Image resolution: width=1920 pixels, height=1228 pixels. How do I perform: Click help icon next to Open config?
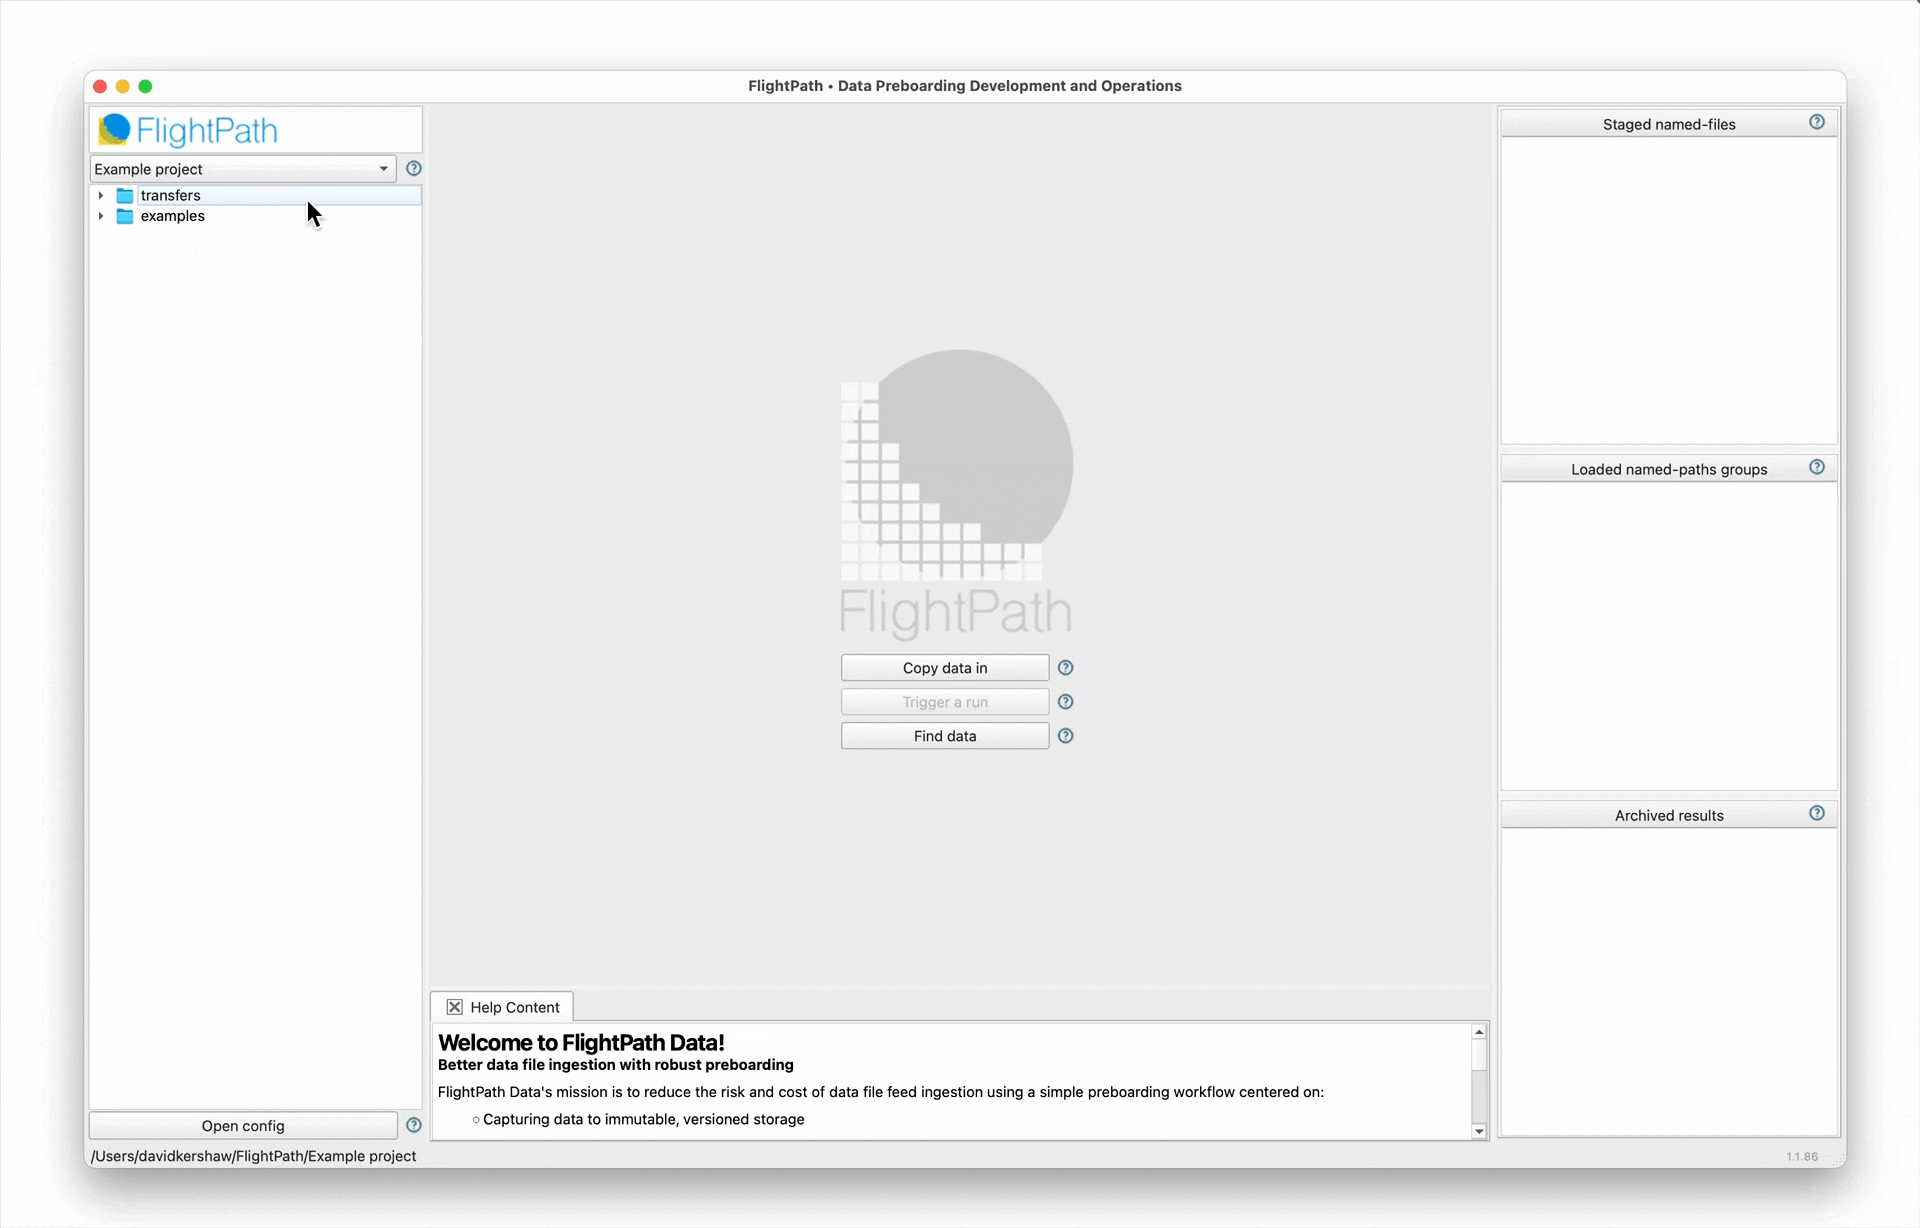[x=413, y=1125]
